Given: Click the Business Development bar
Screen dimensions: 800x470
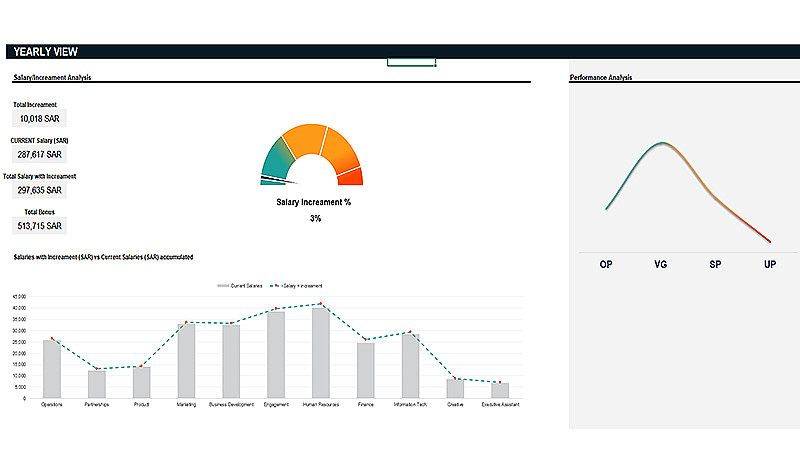Looking at the screenshot, I should 231,362.
